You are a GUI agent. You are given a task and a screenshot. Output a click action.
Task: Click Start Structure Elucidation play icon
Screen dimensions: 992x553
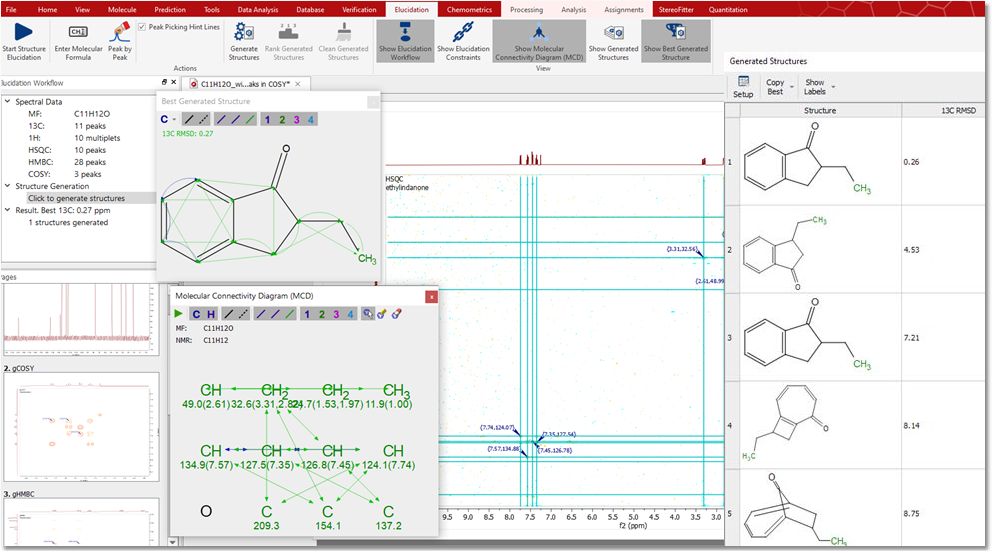click(x=23, y=32)
